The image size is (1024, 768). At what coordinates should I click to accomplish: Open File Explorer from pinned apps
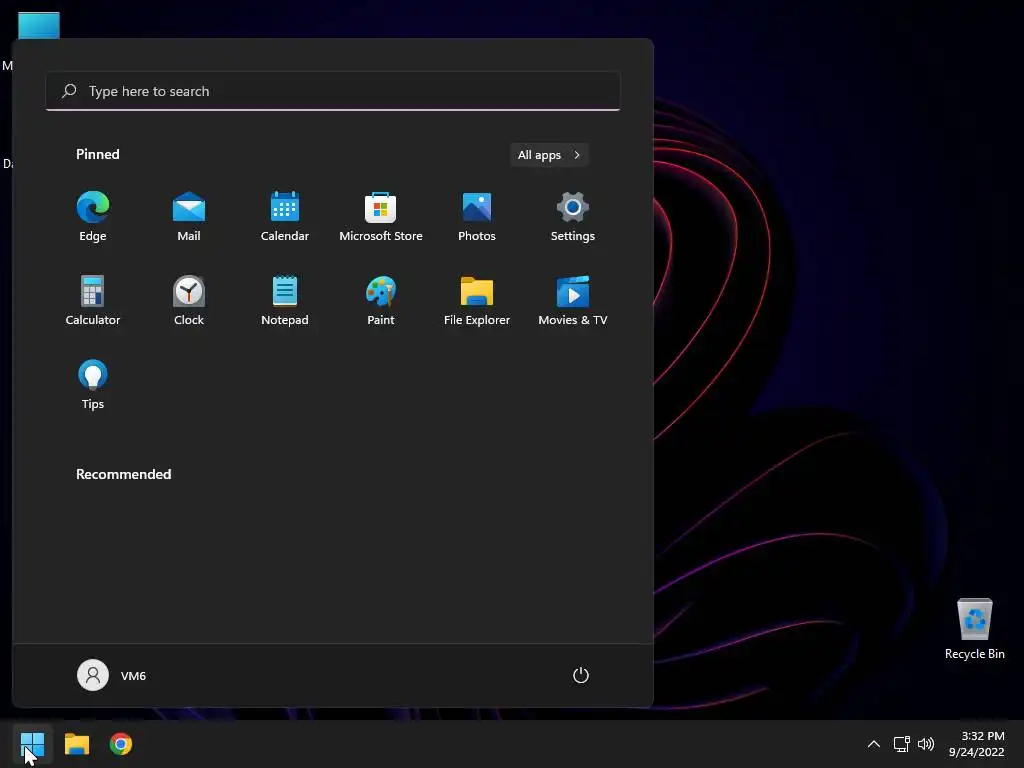pos(477,300)
